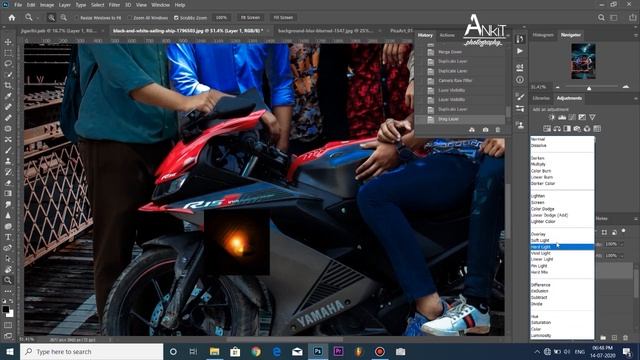Image resolution: width=640 pixels, height=360 pixels.
Task: Switch to the Libraries tab
Action: [x=541, y=98]
